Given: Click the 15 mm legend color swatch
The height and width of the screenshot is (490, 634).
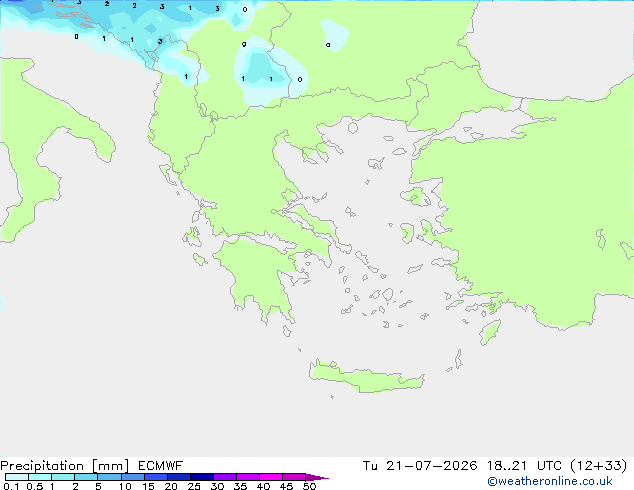Looking at the screenshot, I should pos(155,477).
